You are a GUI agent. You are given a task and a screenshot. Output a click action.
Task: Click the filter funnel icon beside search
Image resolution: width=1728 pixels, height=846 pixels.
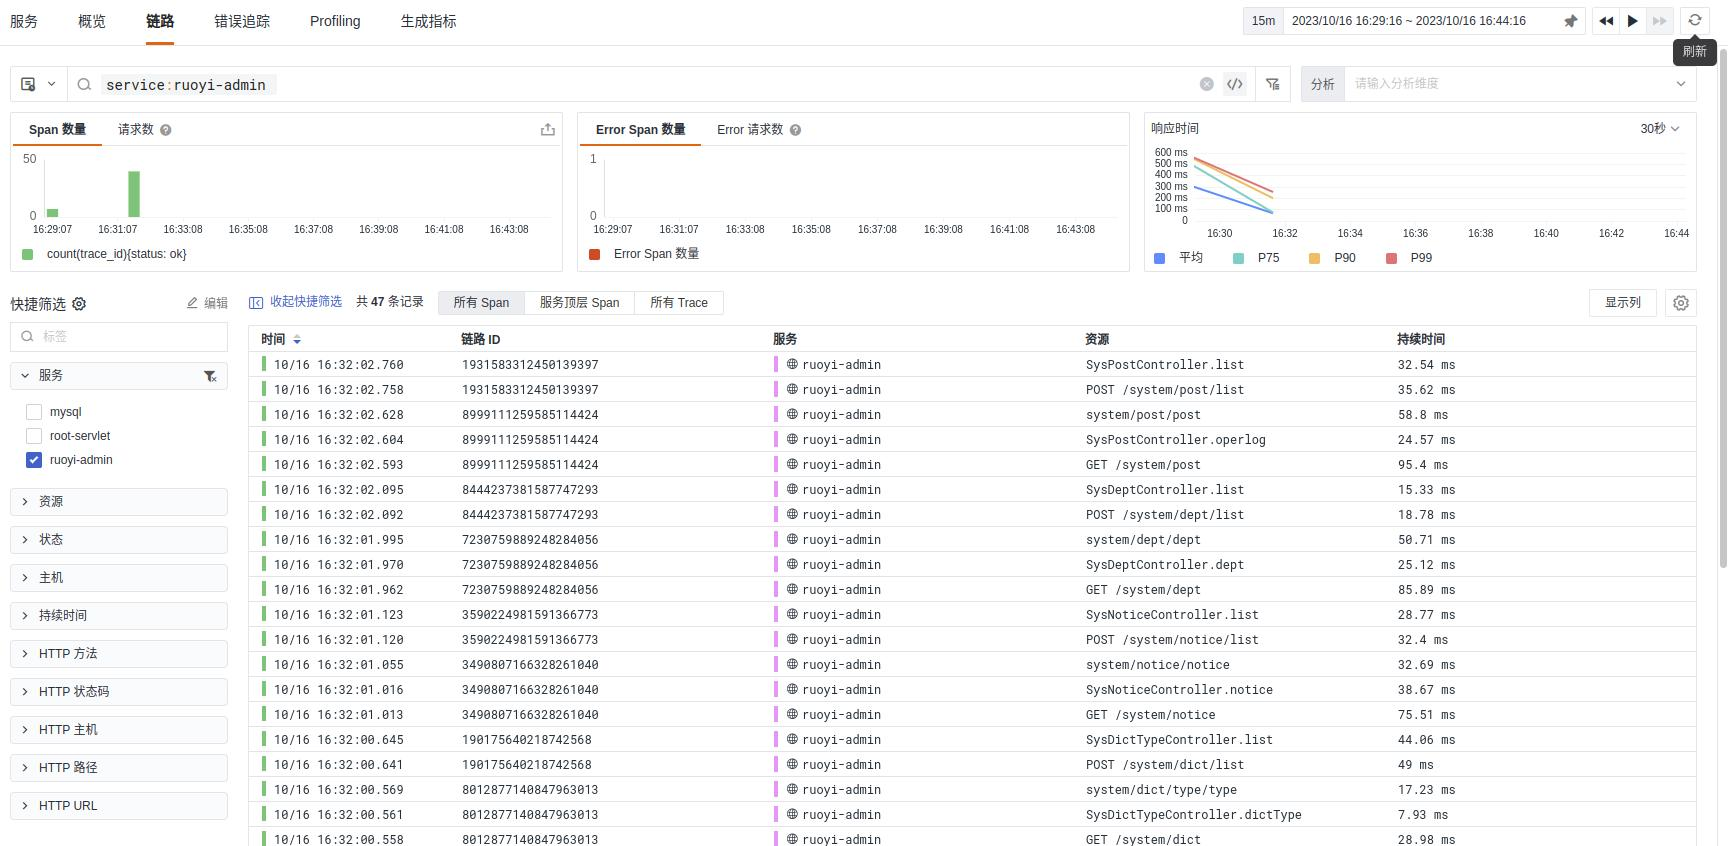tap(1272, 84)
